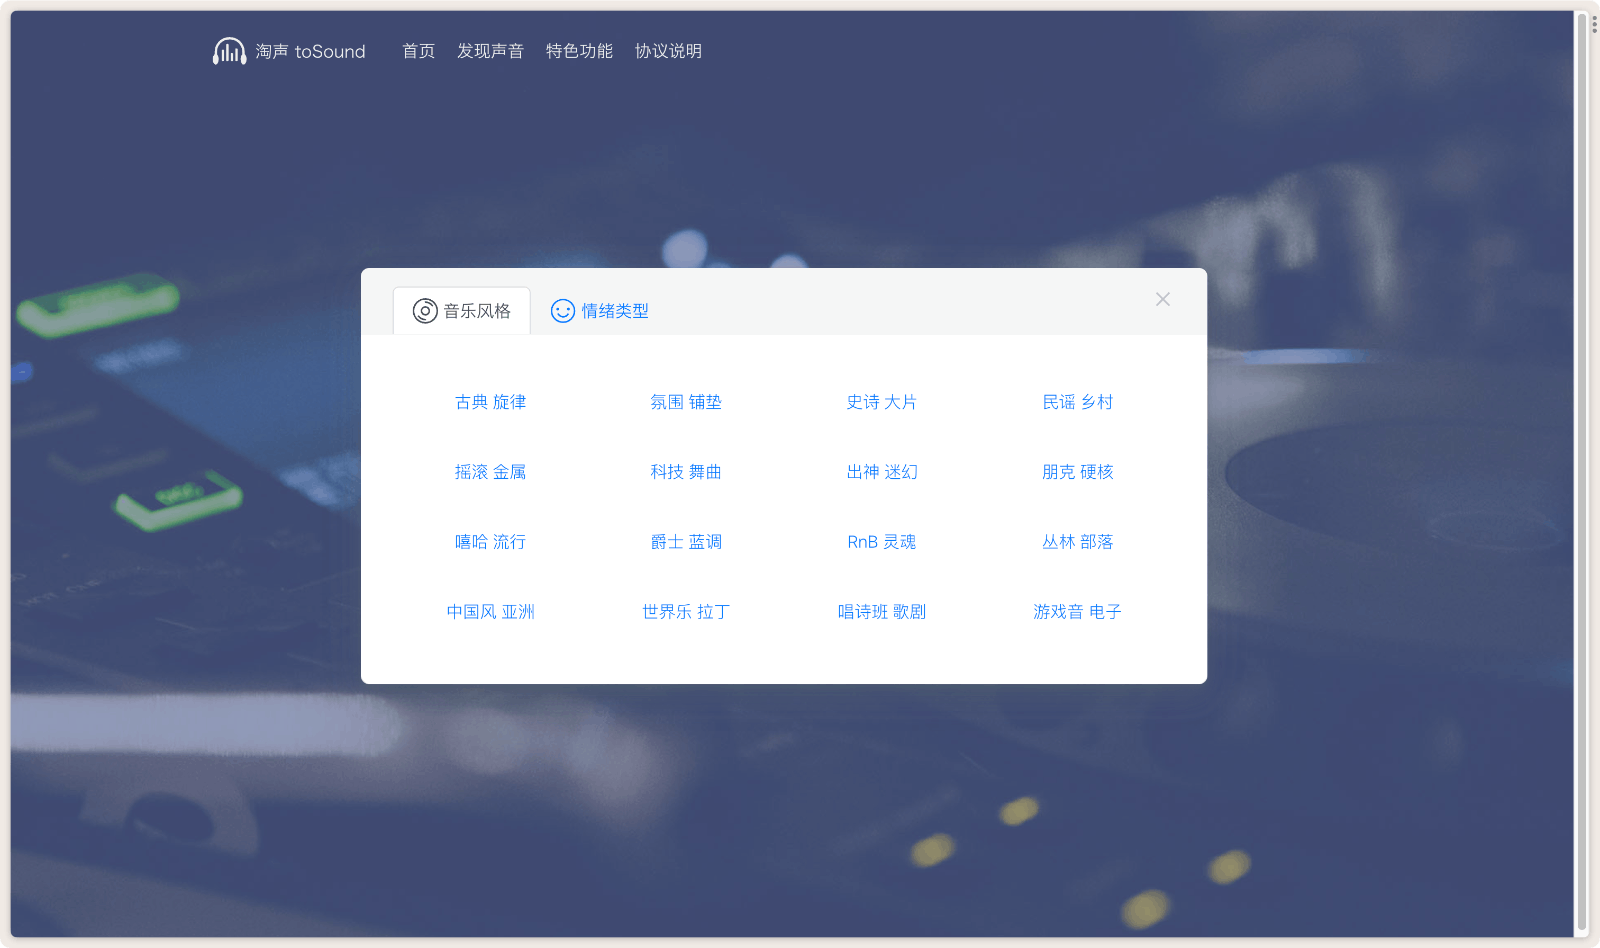
Task: Choose the 古典 旋律 genre
Action: click(x=490, y=402)
